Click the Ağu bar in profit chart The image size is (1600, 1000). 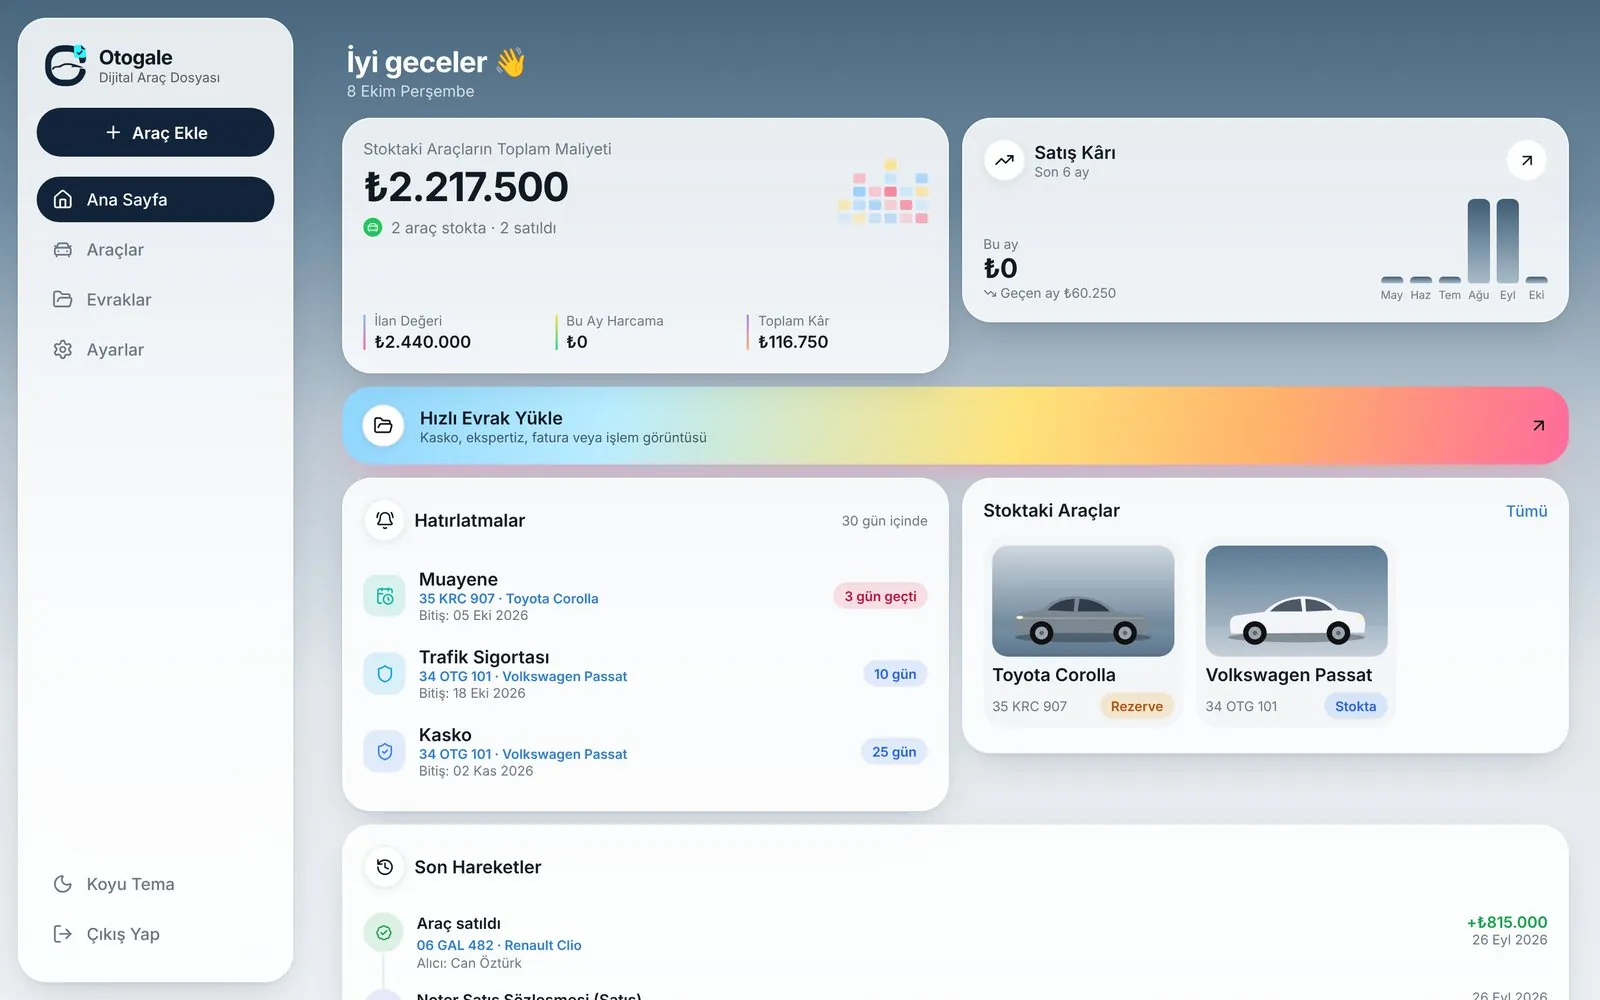[1478, 241]
